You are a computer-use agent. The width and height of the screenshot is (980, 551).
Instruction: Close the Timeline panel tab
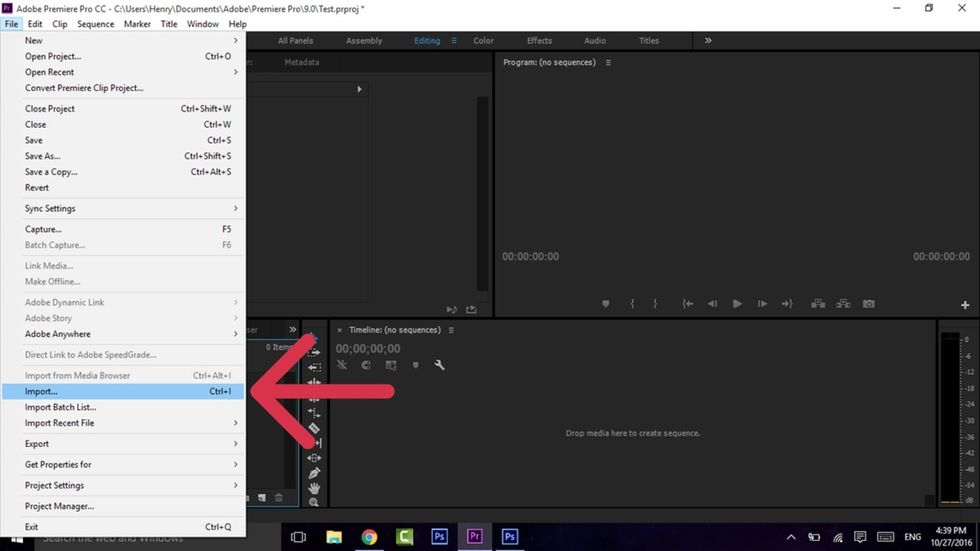pos(339,330)
